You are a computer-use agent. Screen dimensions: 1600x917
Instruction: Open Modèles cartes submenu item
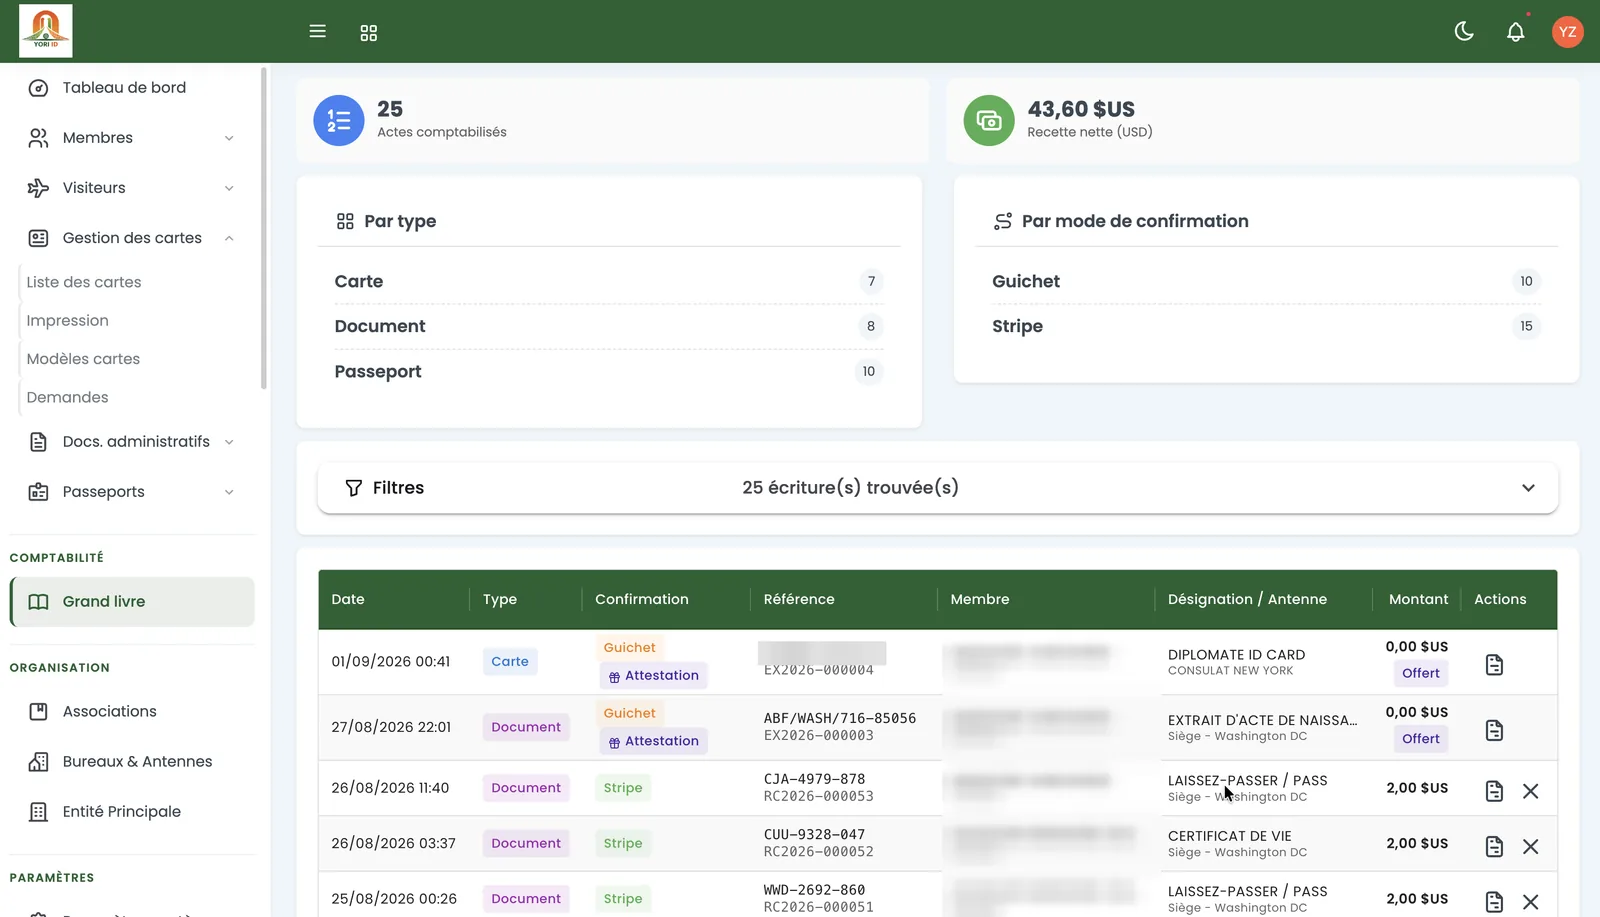tap(83, 359)
